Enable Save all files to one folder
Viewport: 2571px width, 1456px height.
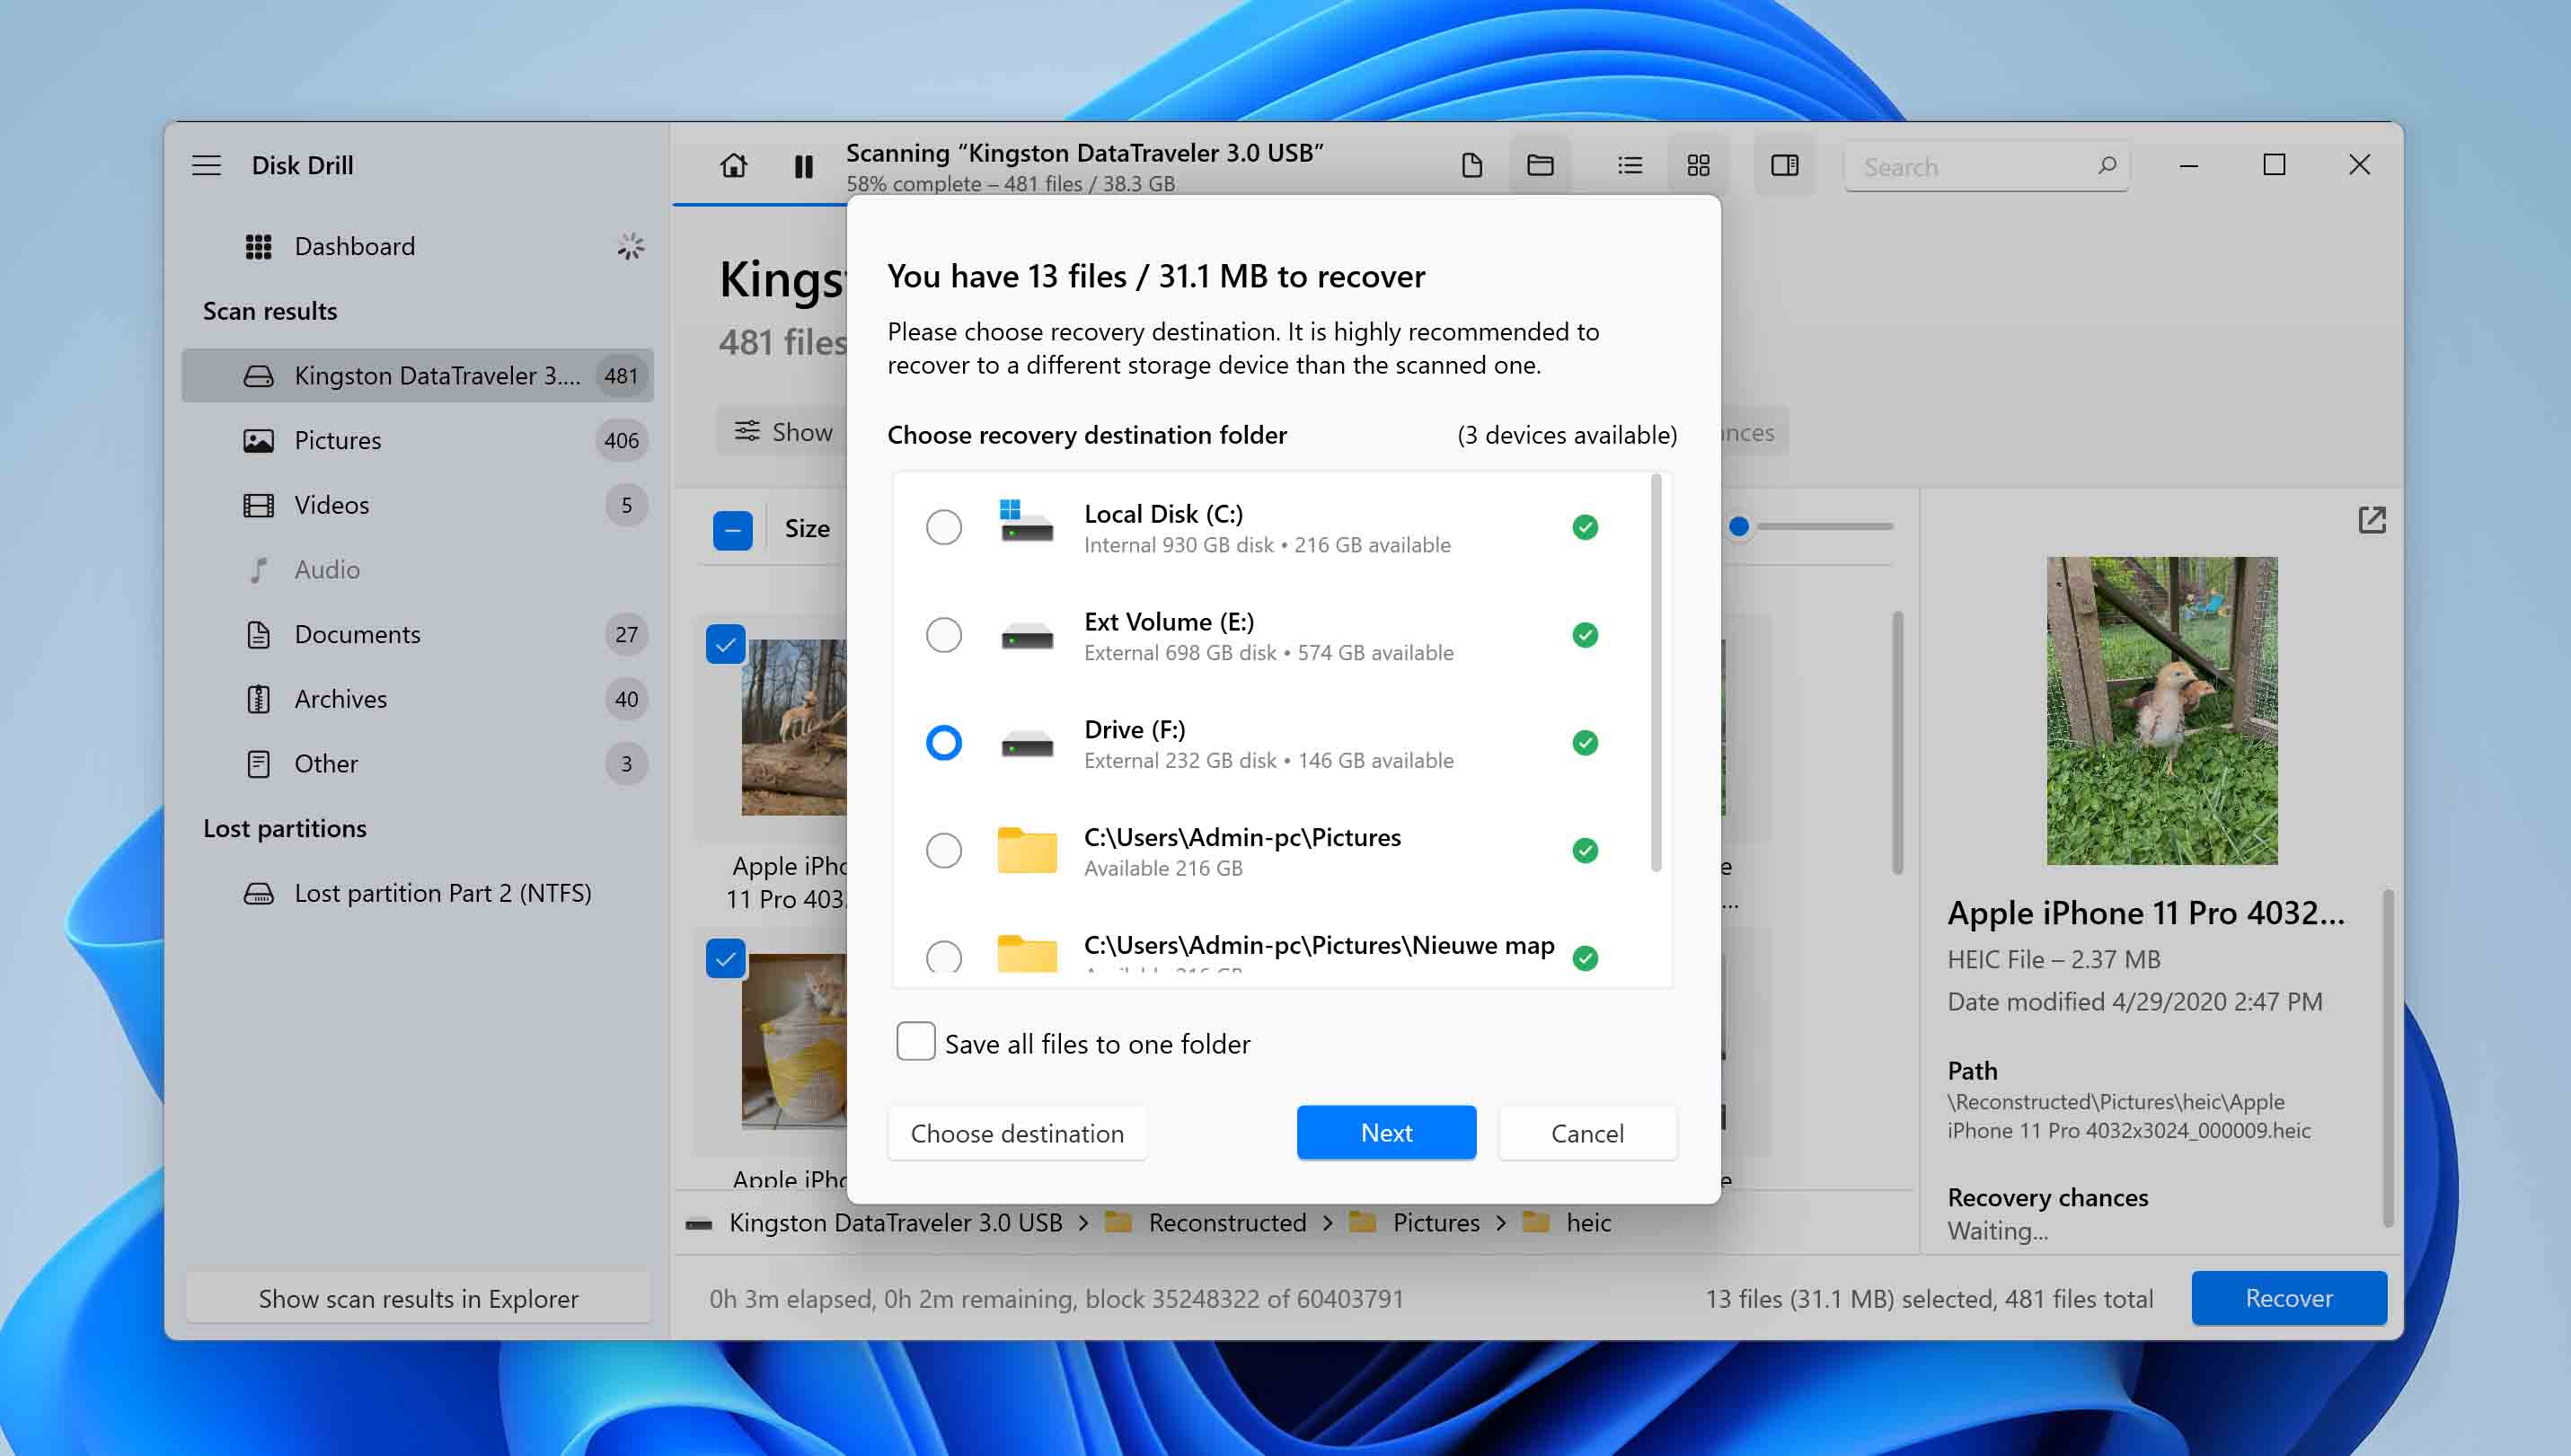coord(915,1041)
